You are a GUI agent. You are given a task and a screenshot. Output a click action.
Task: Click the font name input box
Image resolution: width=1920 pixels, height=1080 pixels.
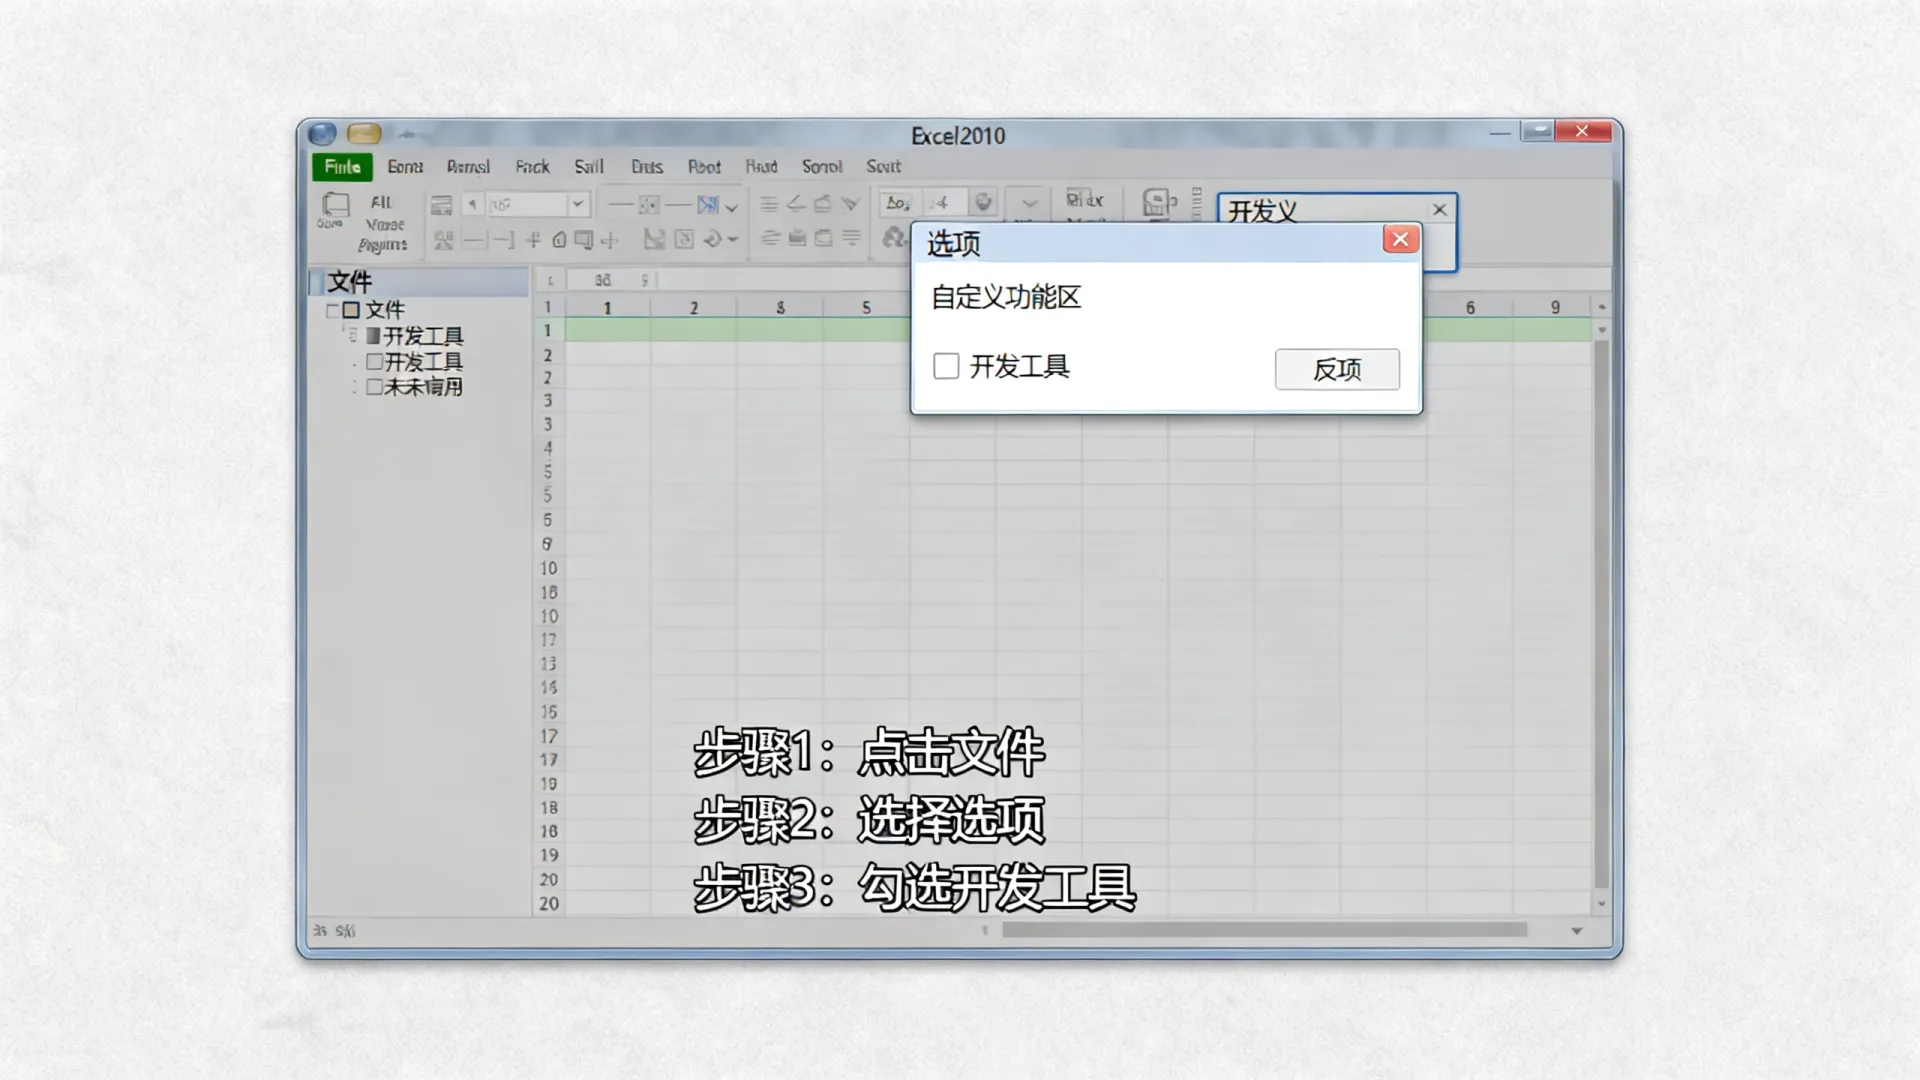coord(527,204)
